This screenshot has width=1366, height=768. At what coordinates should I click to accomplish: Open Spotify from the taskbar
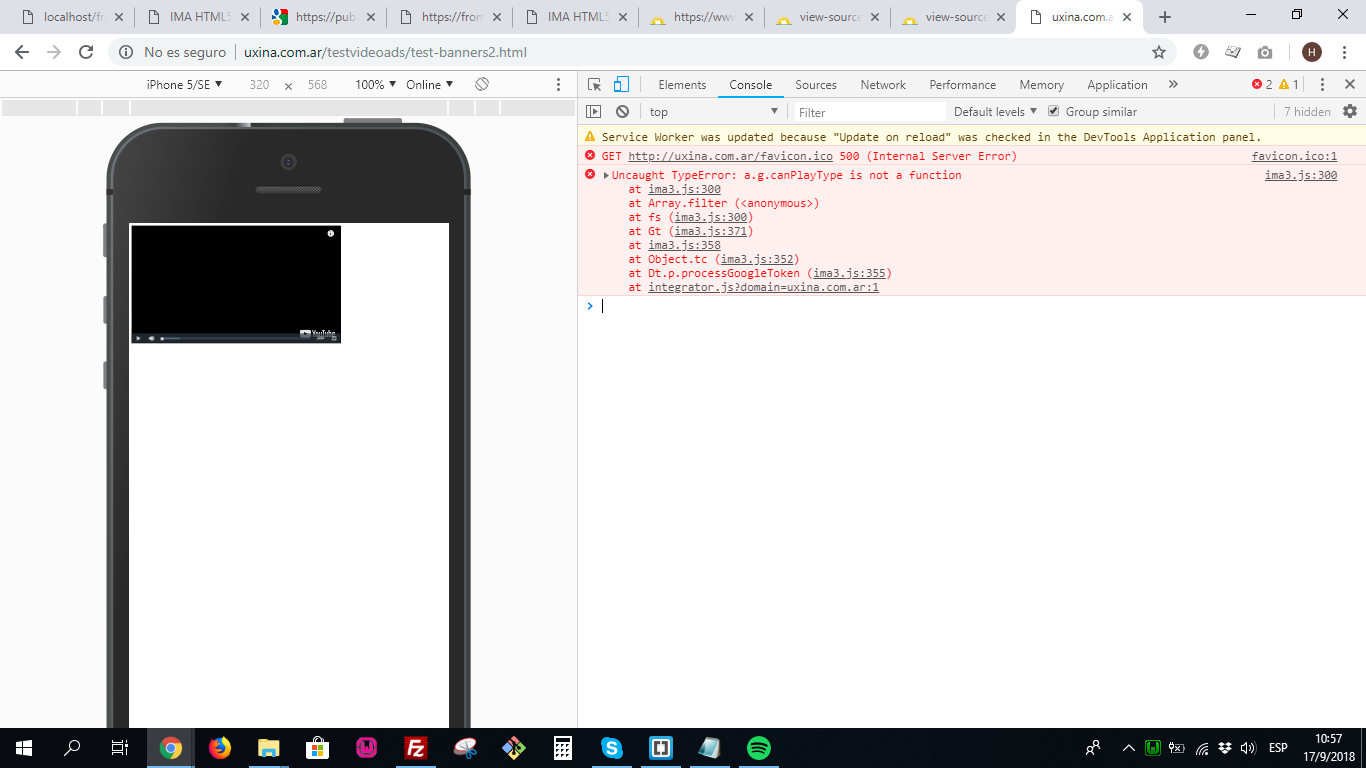click(x=758, y=748)
